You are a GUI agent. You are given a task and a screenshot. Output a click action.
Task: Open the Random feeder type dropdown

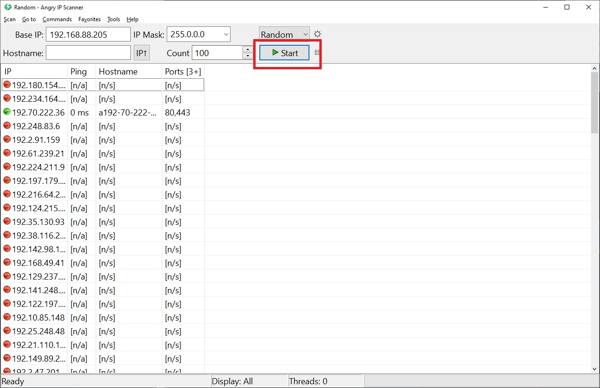[x=284, y=34]
